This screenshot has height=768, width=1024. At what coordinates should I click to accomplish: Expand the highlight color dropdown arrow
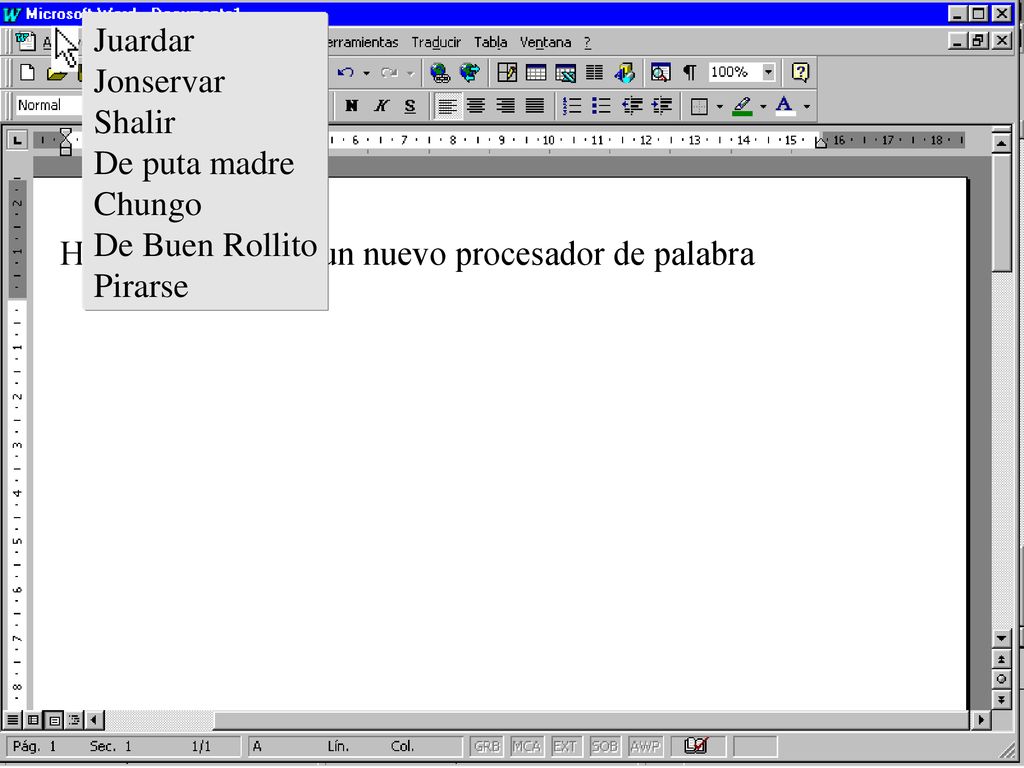(763, 106)
